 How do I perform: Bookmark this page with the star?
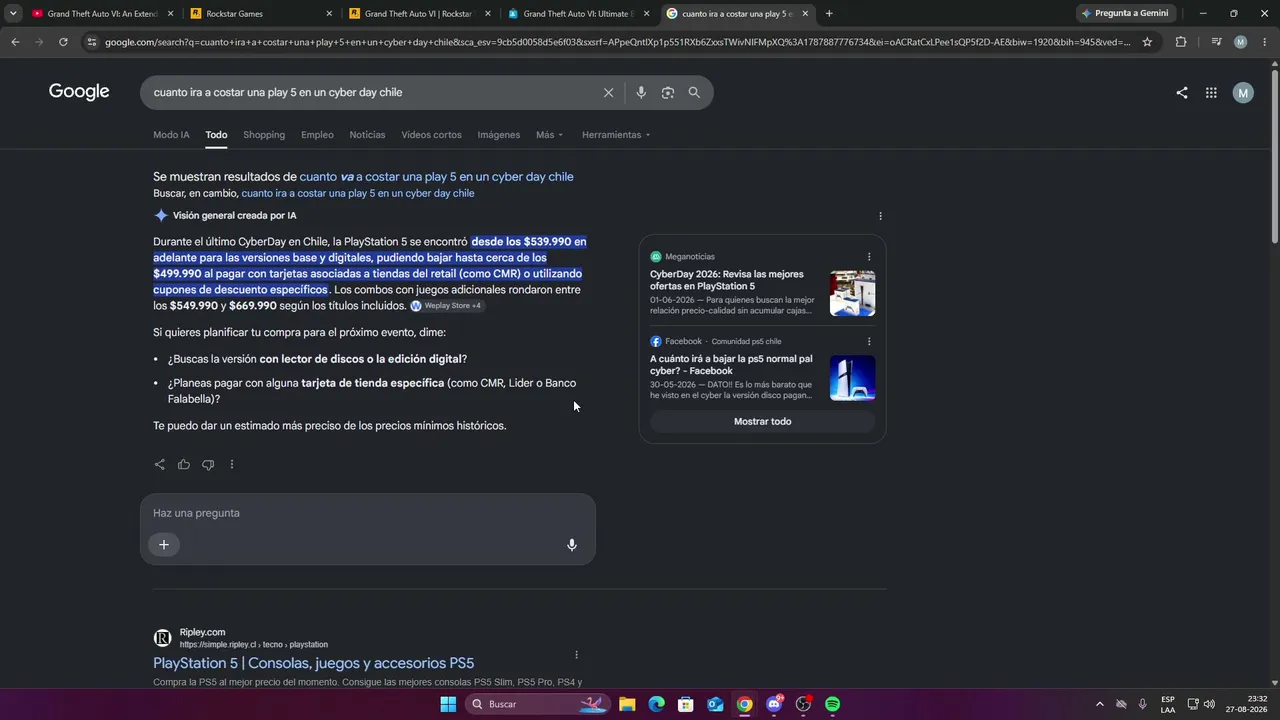(x=1147, y=42)
